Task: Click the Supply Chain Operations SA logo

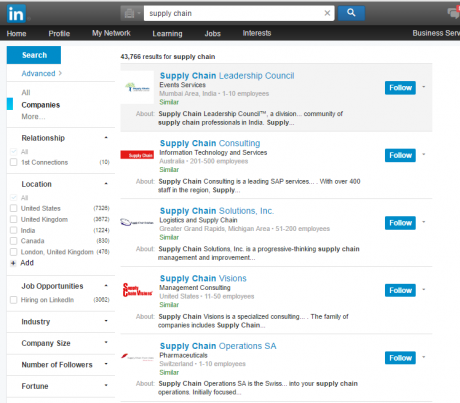Action: pyautogui.click(x=137, y=358)
